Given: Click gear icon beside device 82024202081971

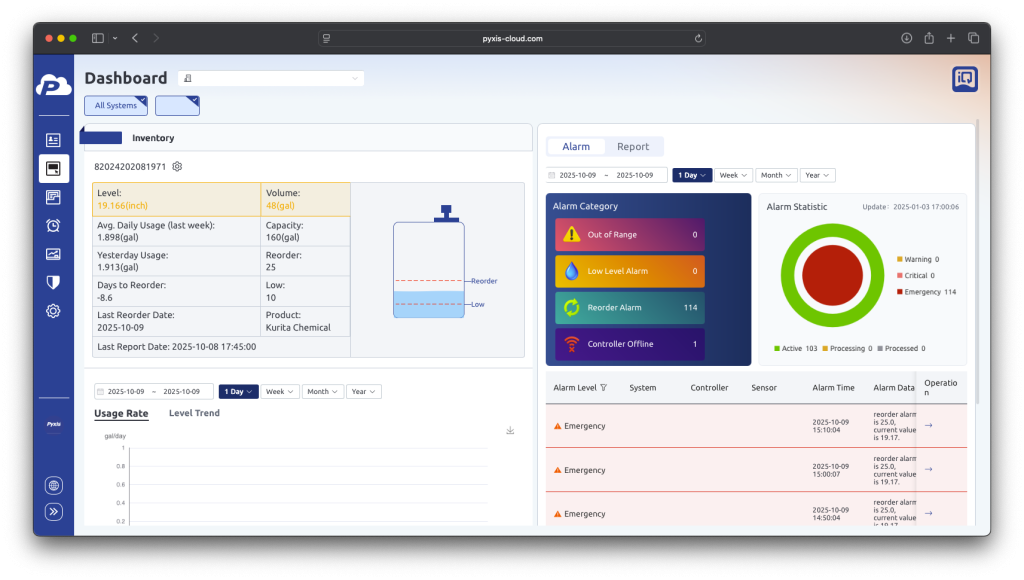Looking at the screenshot, I should [177, 166].
